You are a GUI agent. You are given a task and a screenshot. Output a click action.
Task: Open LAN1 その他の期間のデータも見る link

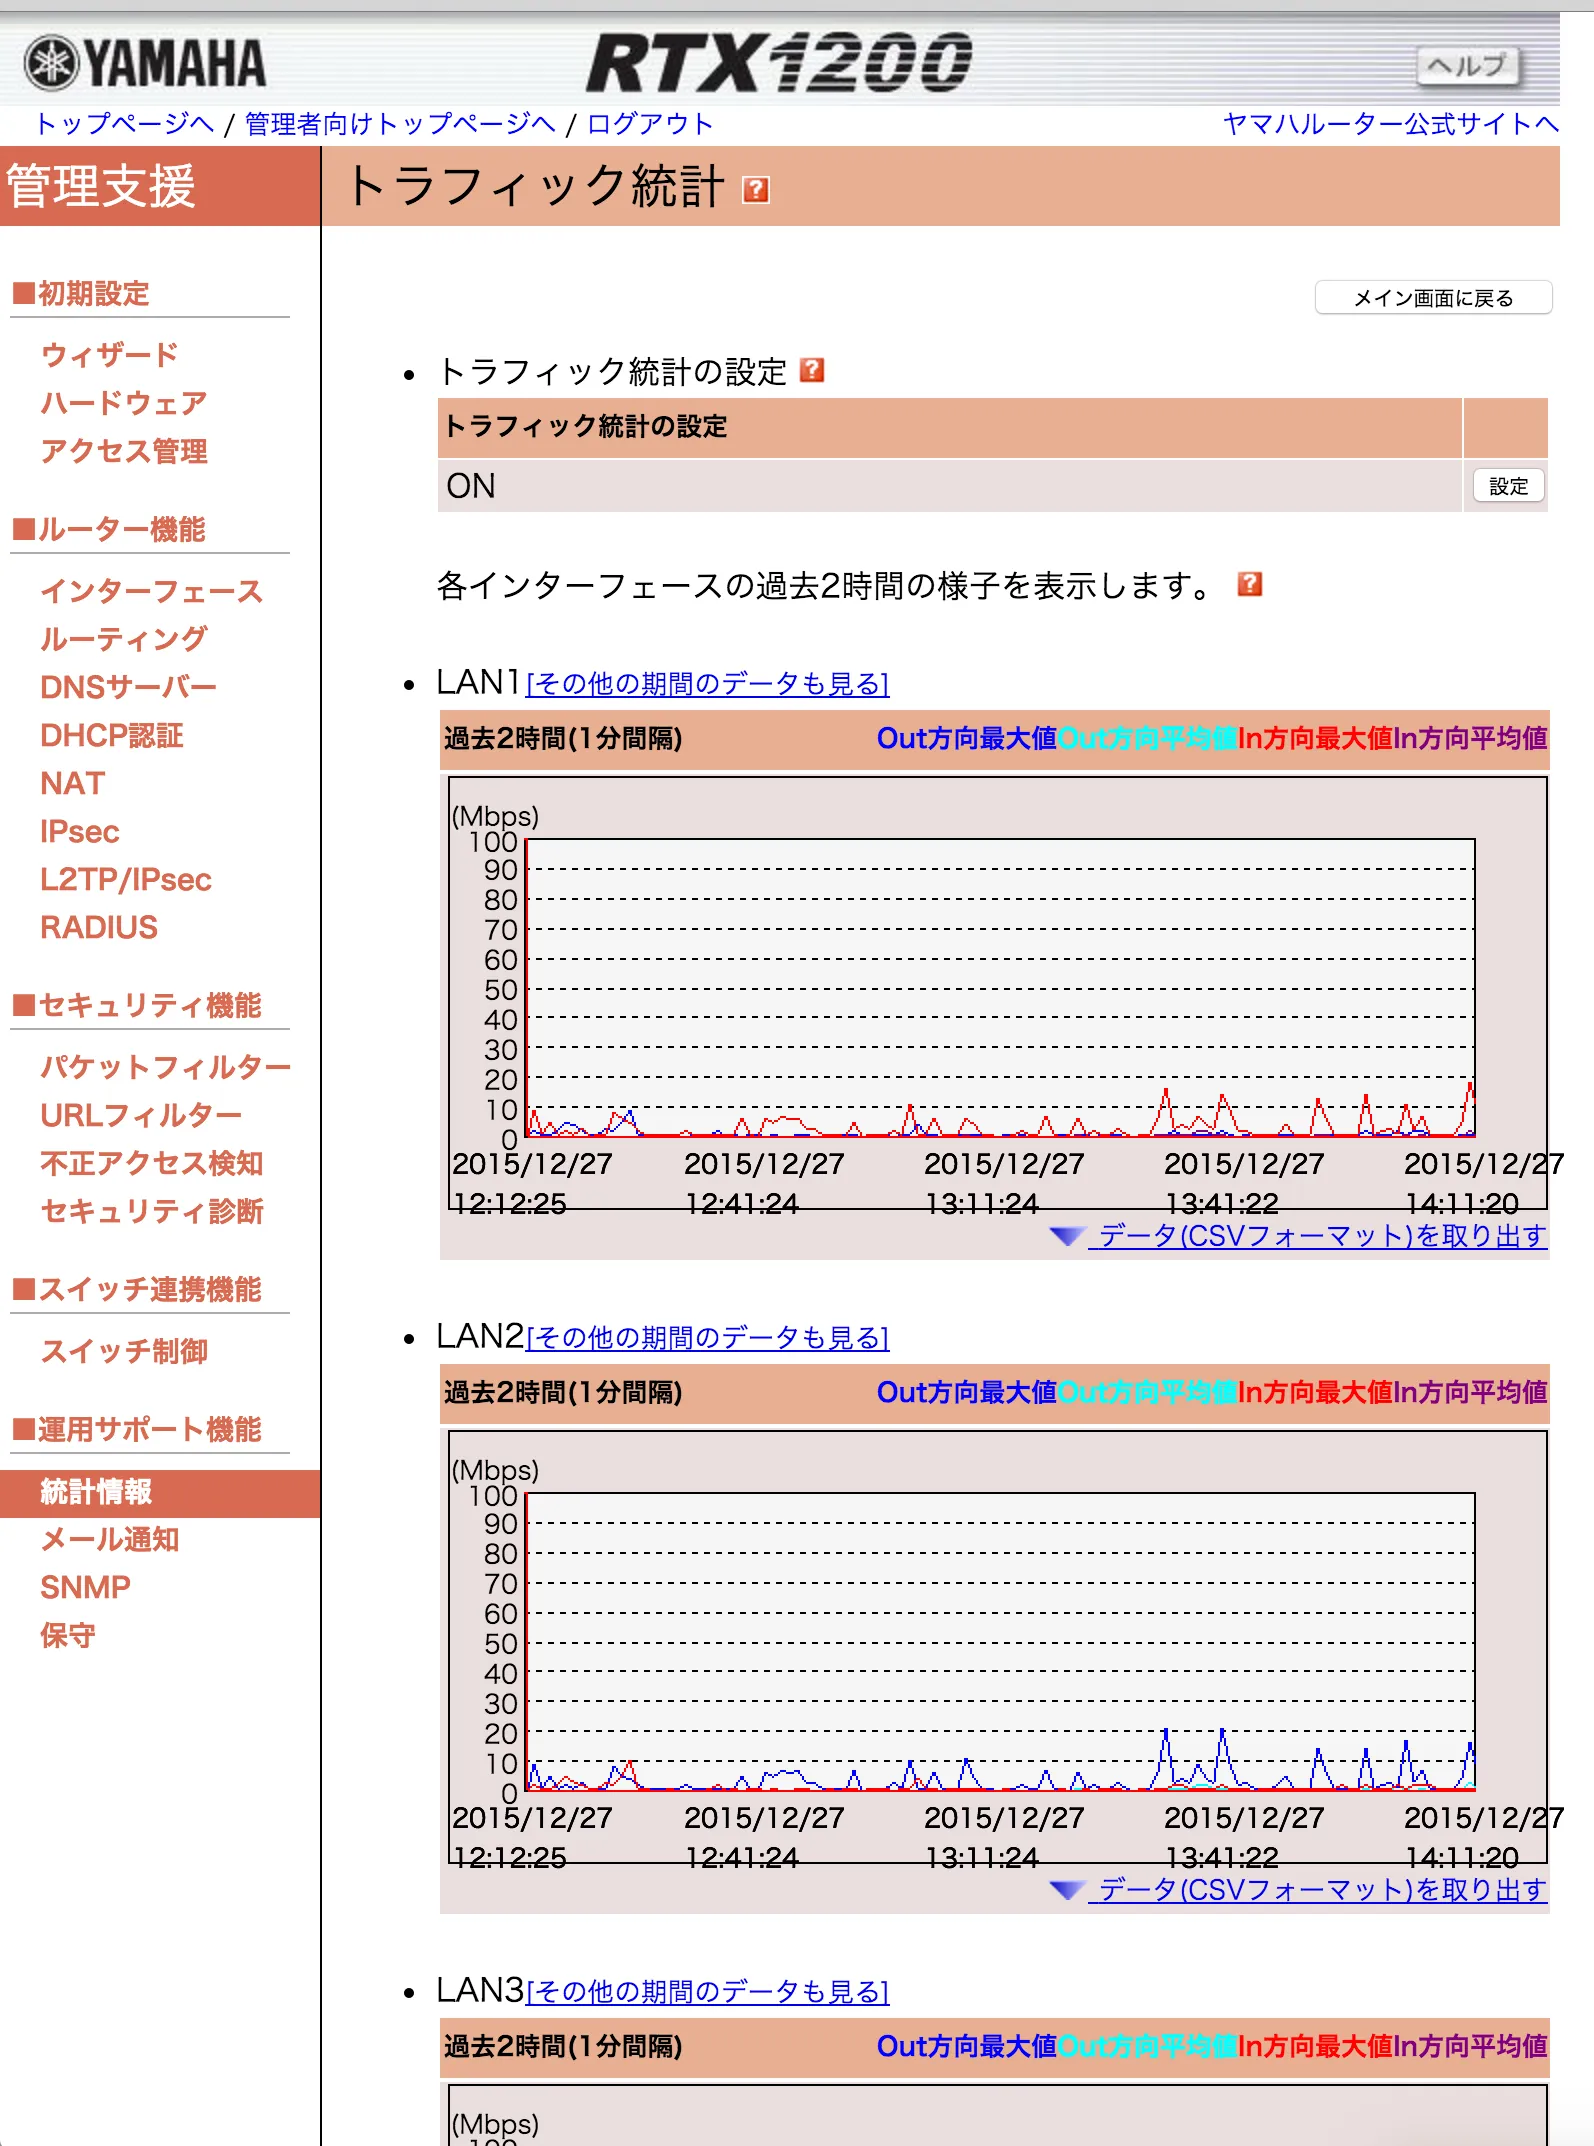click(707, 684)
